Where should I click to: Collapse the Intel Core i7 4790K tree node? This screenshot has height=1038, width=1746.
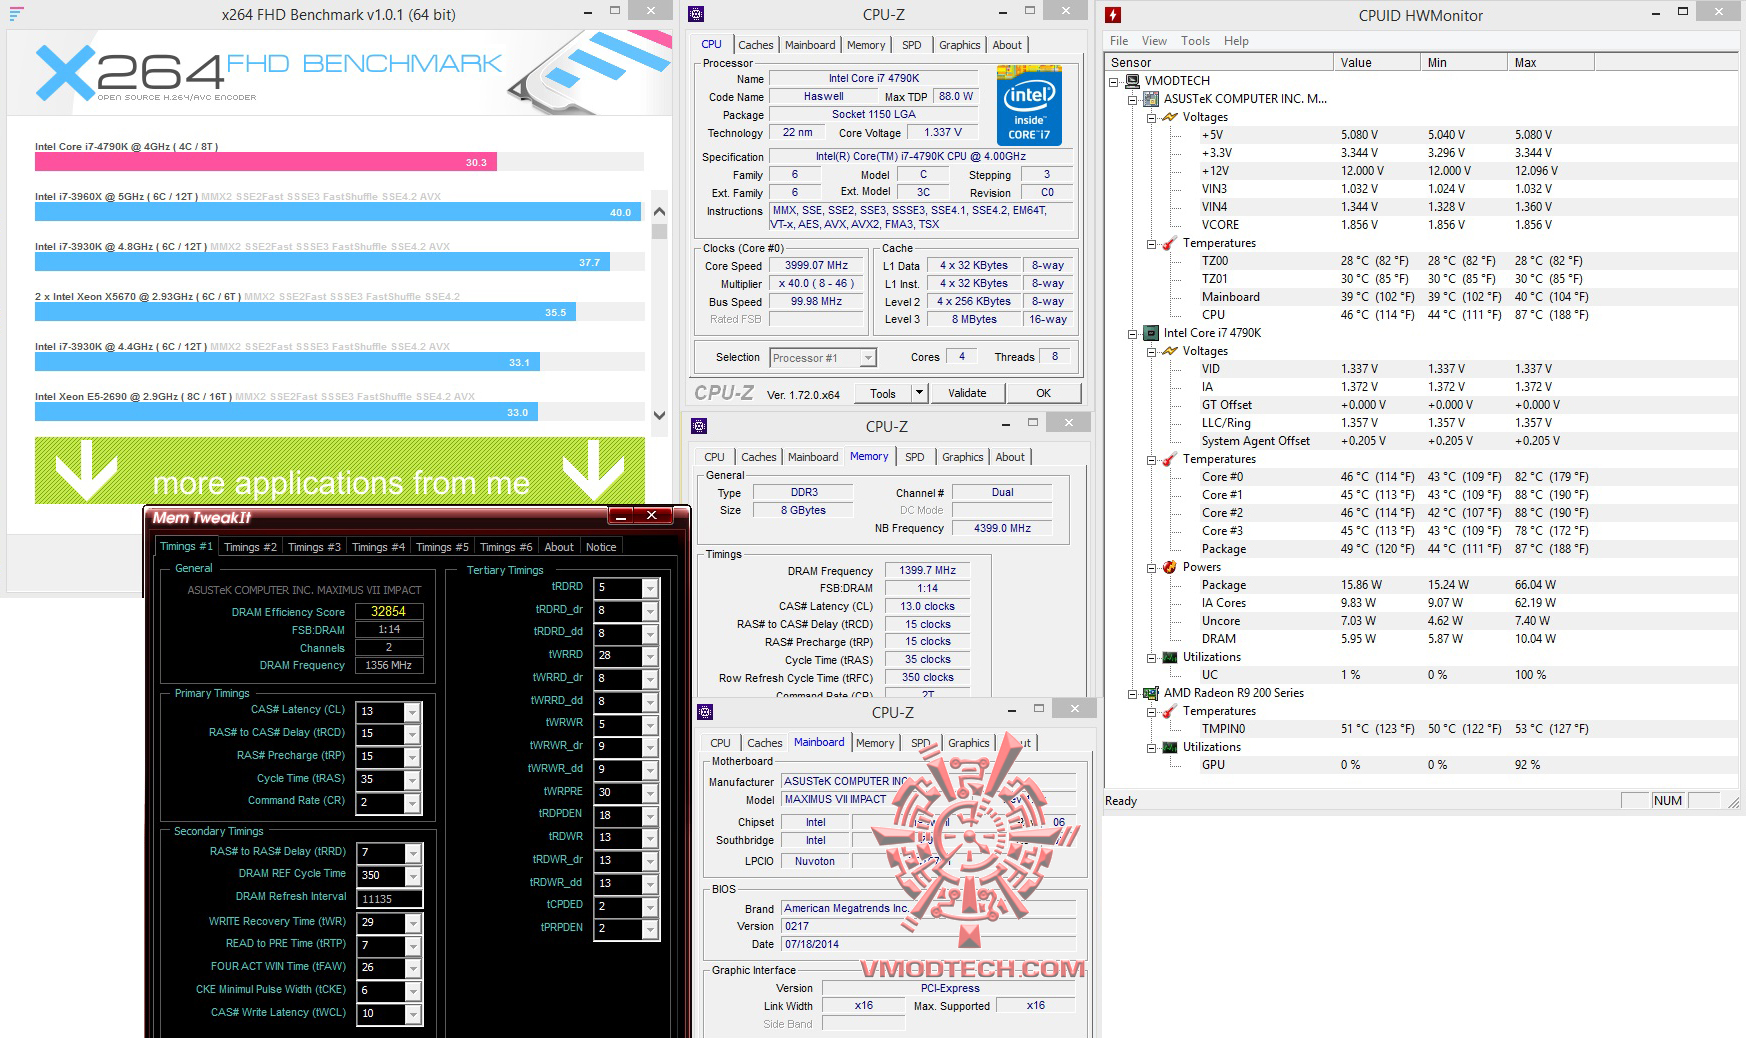pos(1132,334)
